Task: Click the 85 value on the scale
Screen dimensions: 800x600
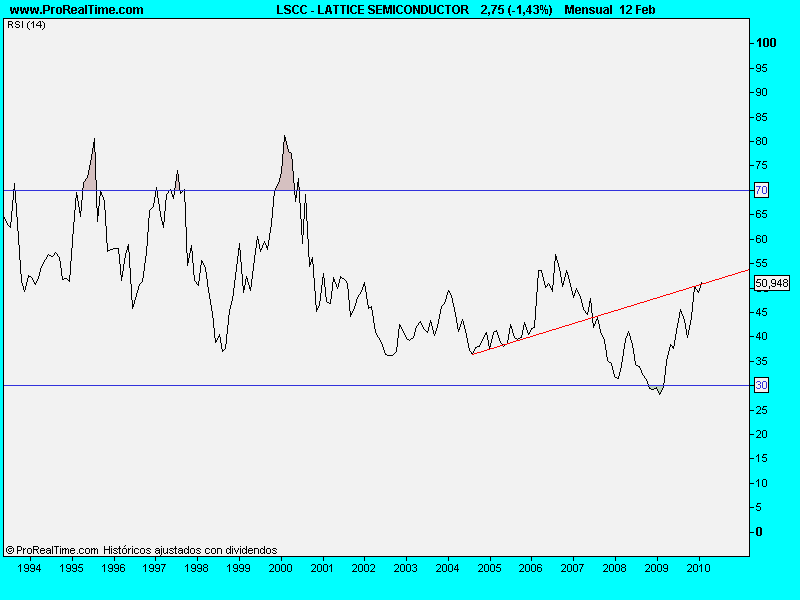Action: click(x=761, y=117)
